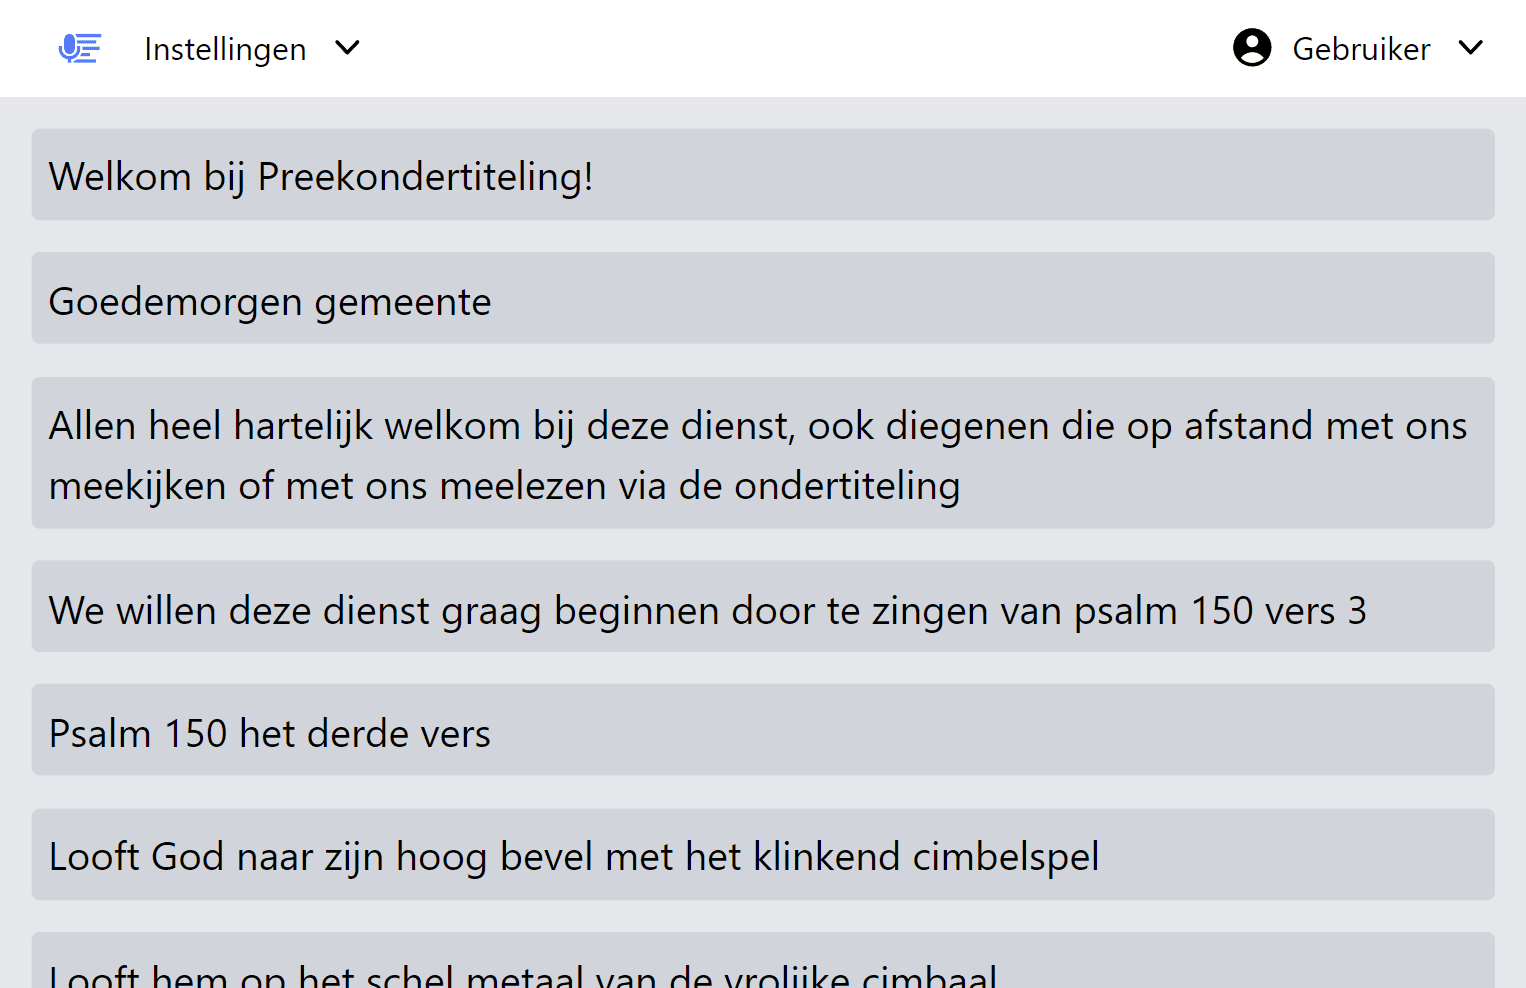Select the "We willen deze dienst" subtitle line

pyautogui.click(x=762, y=607)
